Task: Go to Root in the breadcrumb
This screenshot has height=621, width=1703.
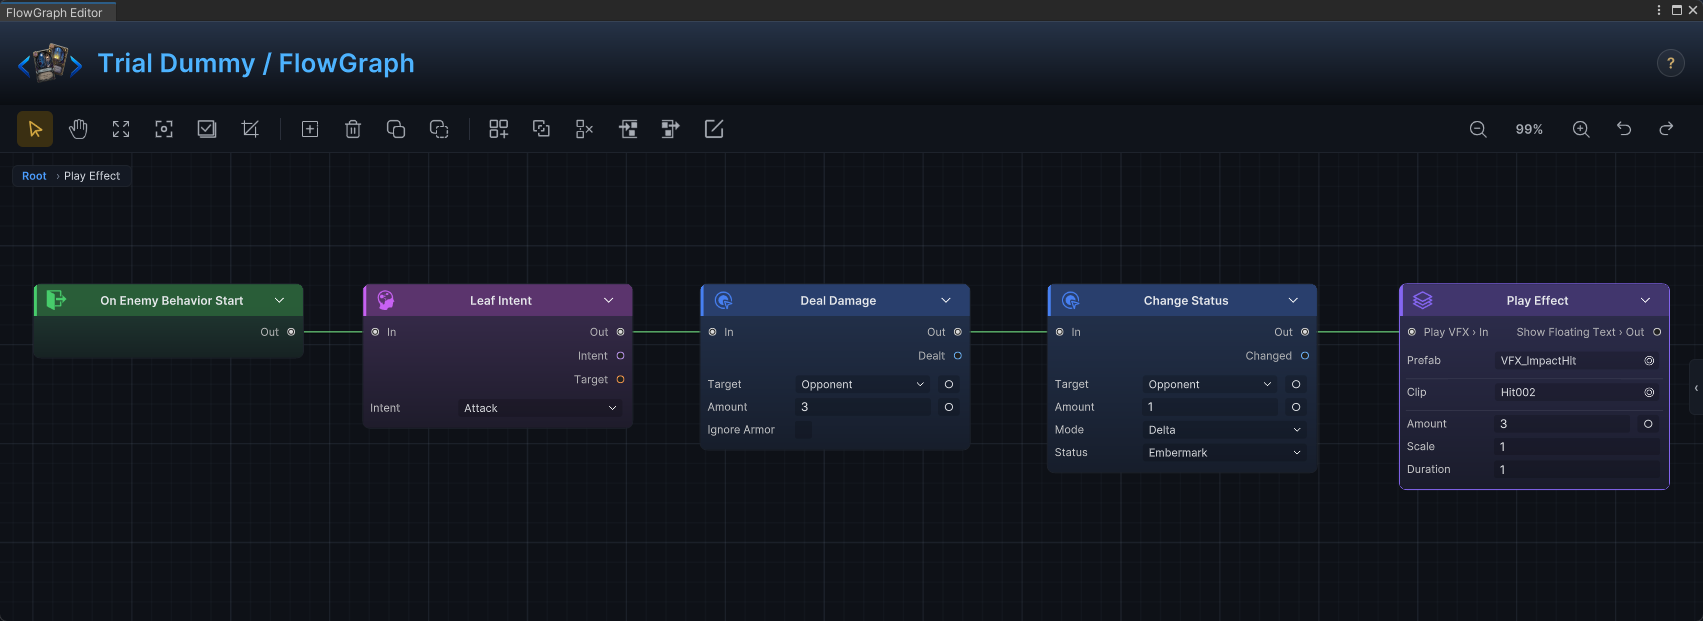Action: 34,176
